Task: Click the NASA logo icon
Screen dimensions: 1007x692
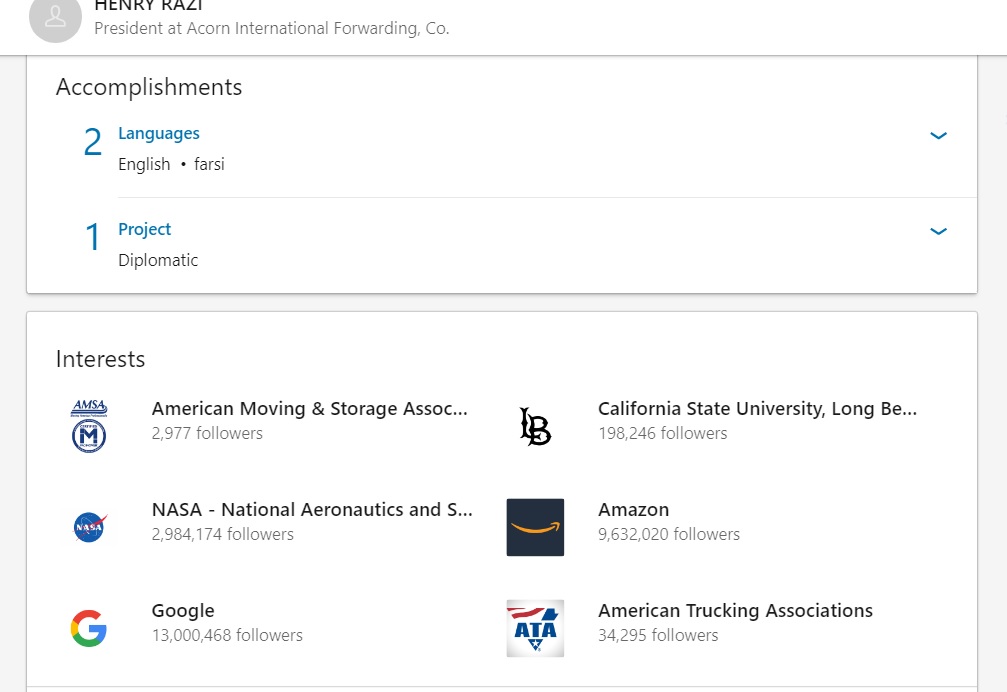Action: tap(89, 527)
